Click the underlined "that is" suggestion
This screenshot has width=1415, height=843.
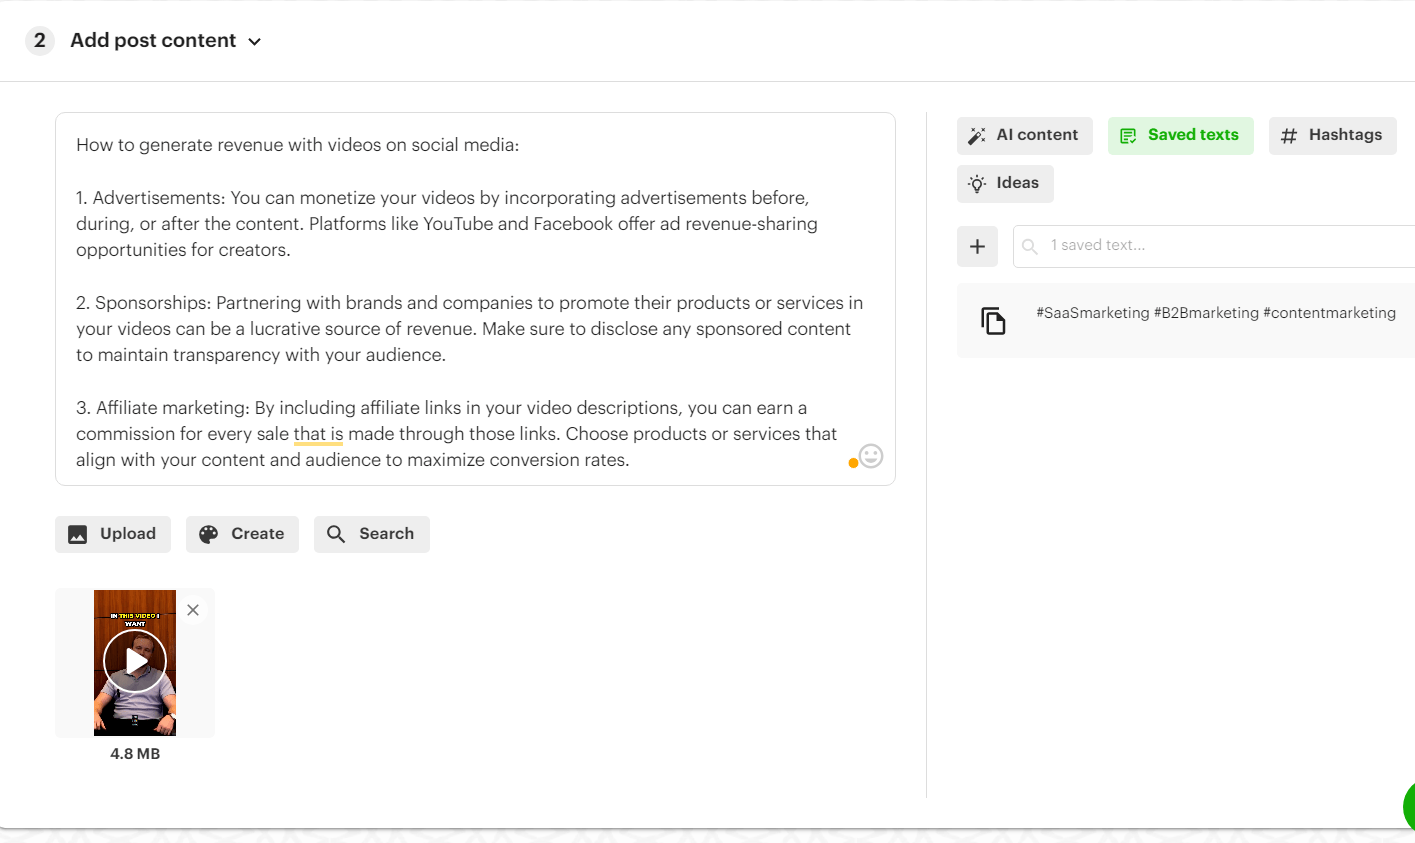pos(318,434)
